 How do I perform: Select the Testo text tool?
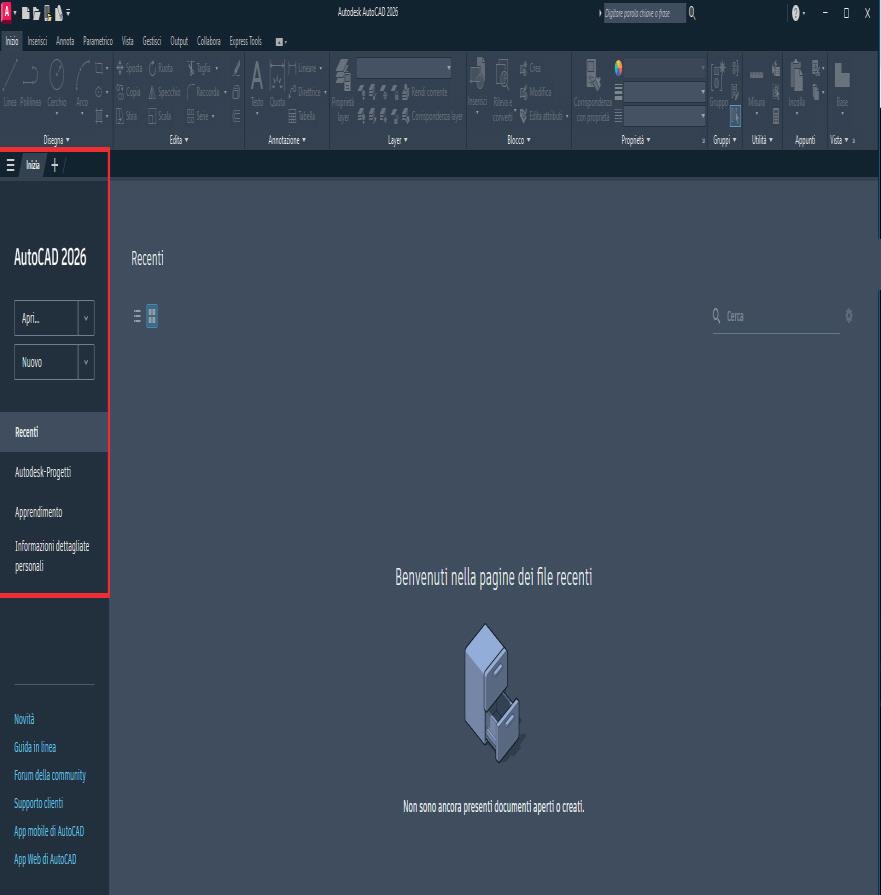point(257,83)
